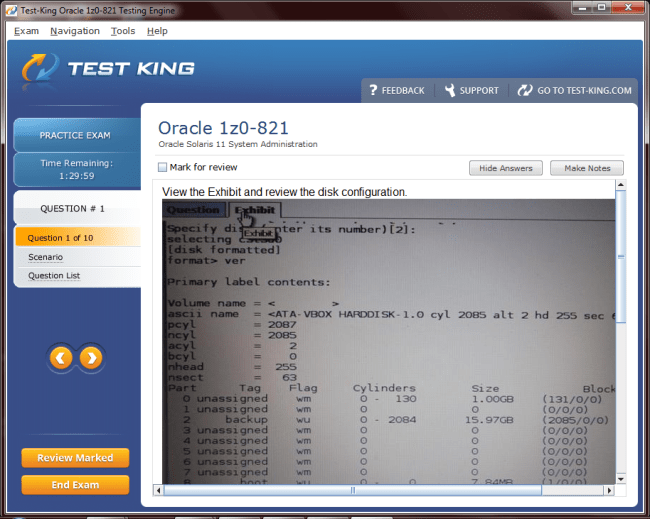Click the 'Cylinders' column header in exhibit
Screen dimensions: 650x519
coord(384,388)
